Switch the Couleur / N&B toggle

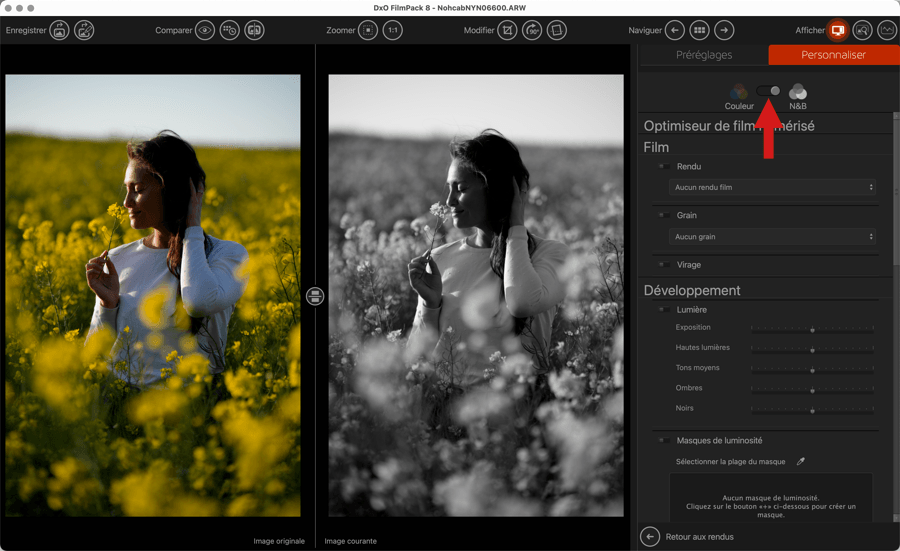point(768,91)
